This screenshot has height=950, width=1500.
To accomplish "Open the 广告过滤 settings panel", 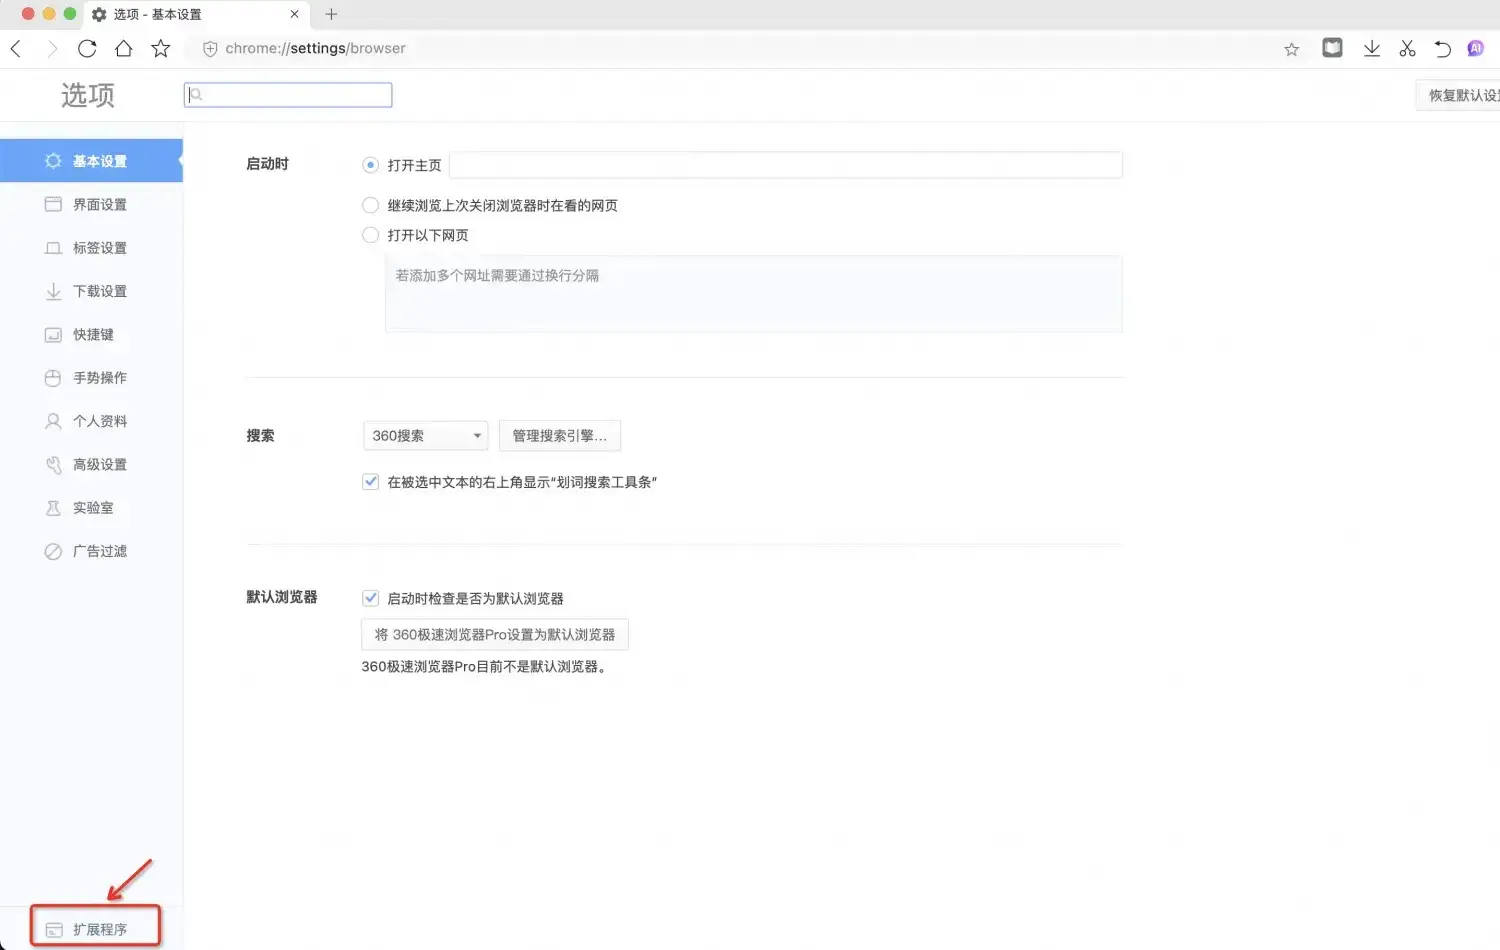I will pyautogui.click(x=99, y=551).
